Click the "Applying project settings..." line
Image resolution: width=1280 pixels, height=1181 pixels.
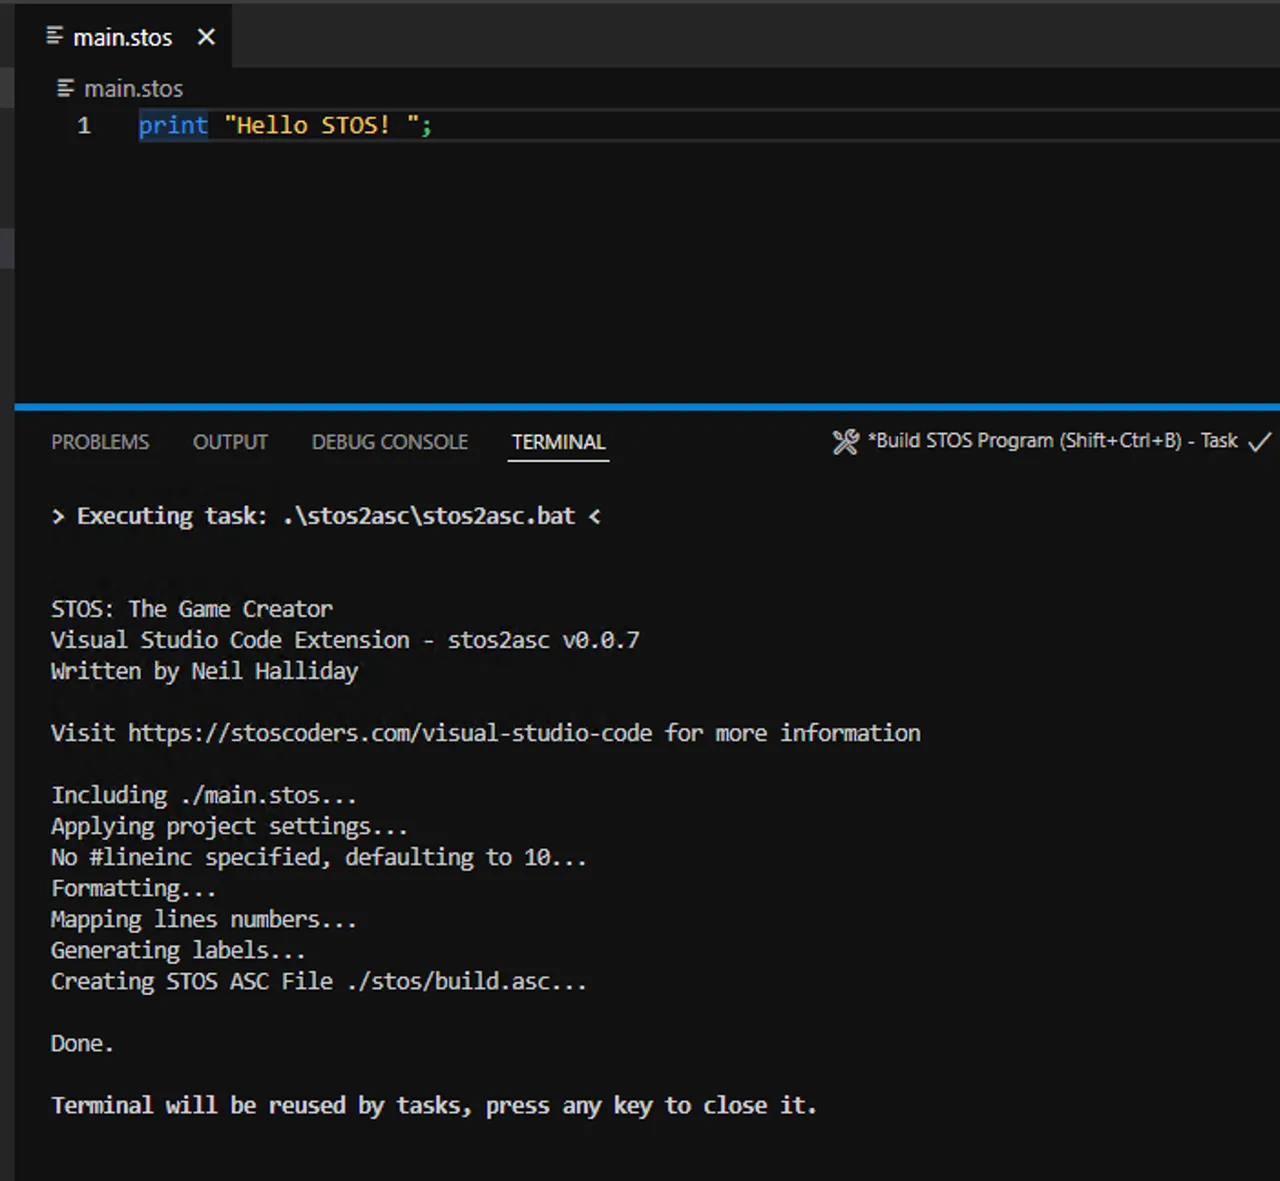coord(229,826)
